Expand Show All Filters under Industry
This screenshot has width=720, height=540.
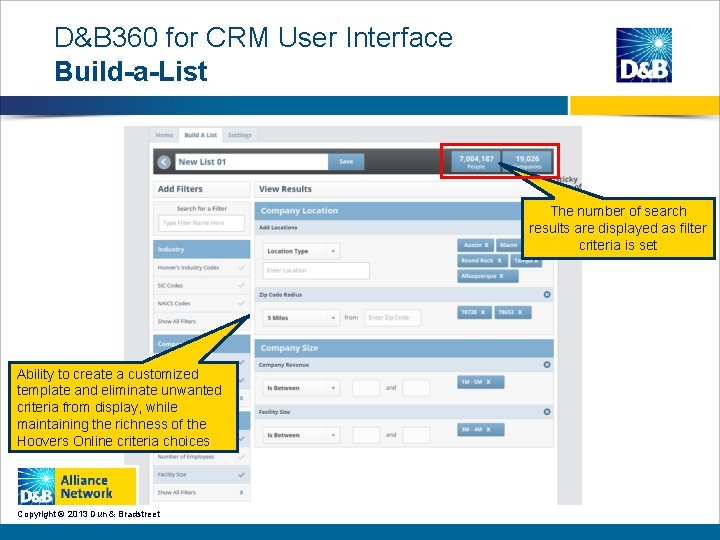pyautogui.click(x=177, y=321)
